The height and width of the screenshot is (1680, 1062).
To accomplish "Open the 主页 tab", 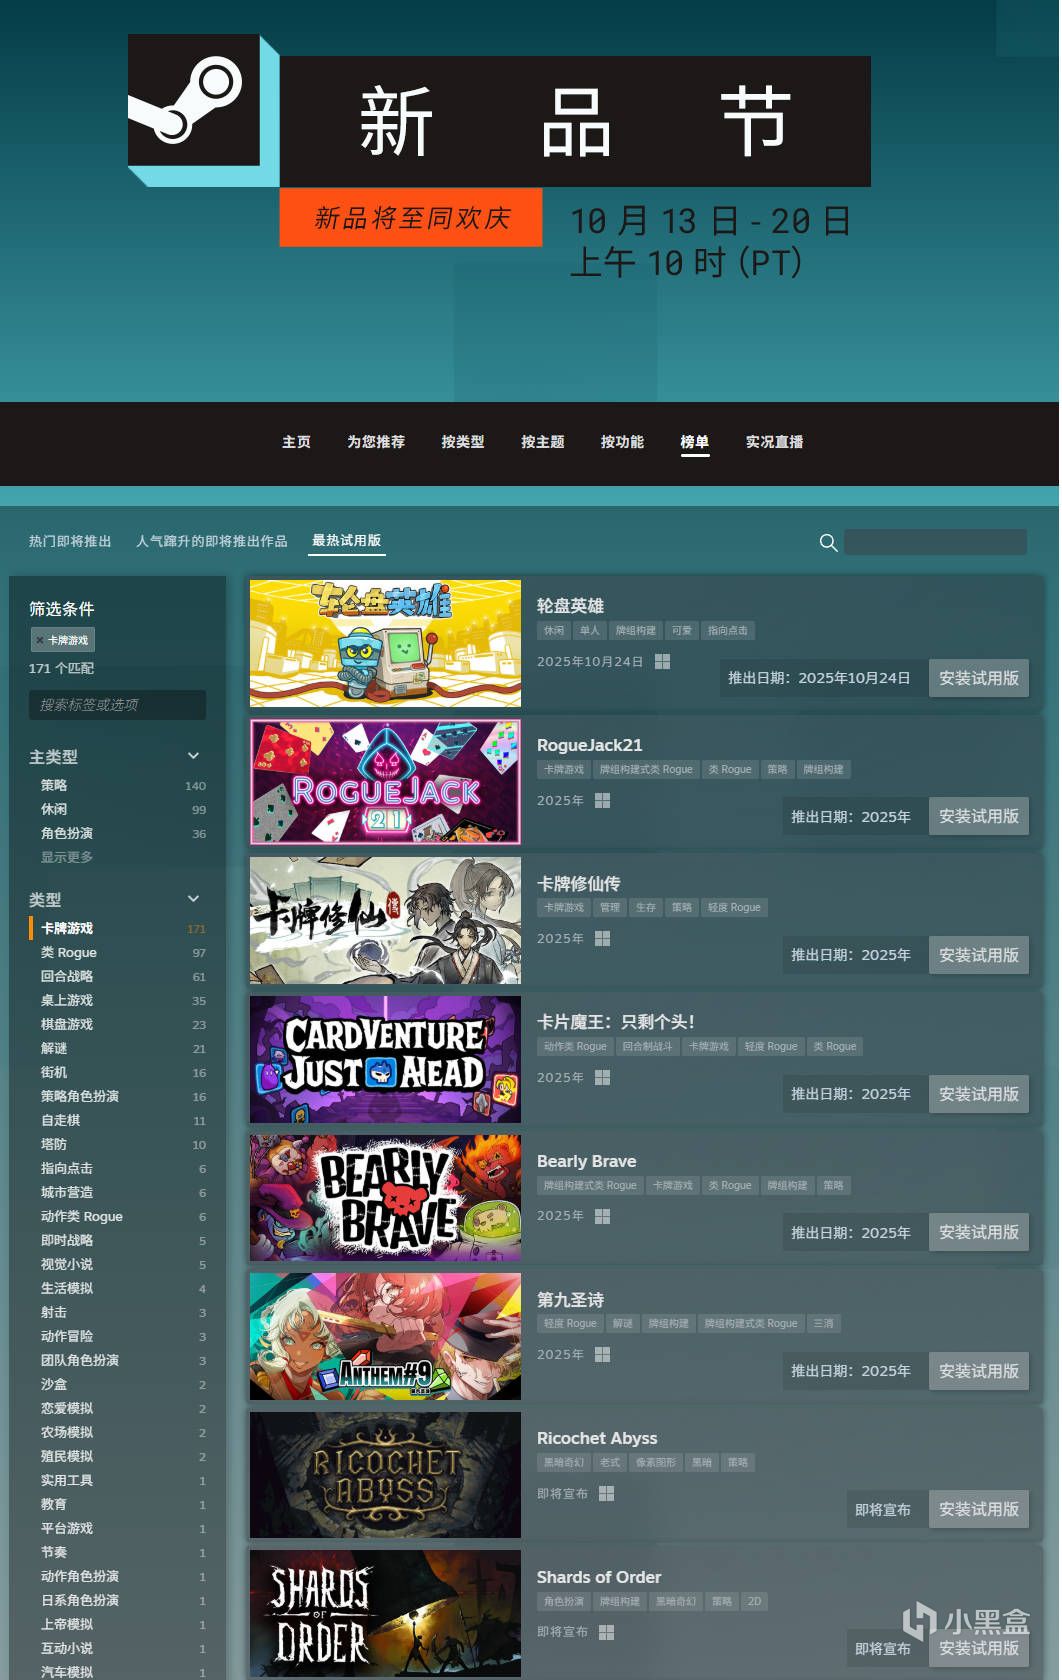I will pyautogui.click(x=296, y=442).
